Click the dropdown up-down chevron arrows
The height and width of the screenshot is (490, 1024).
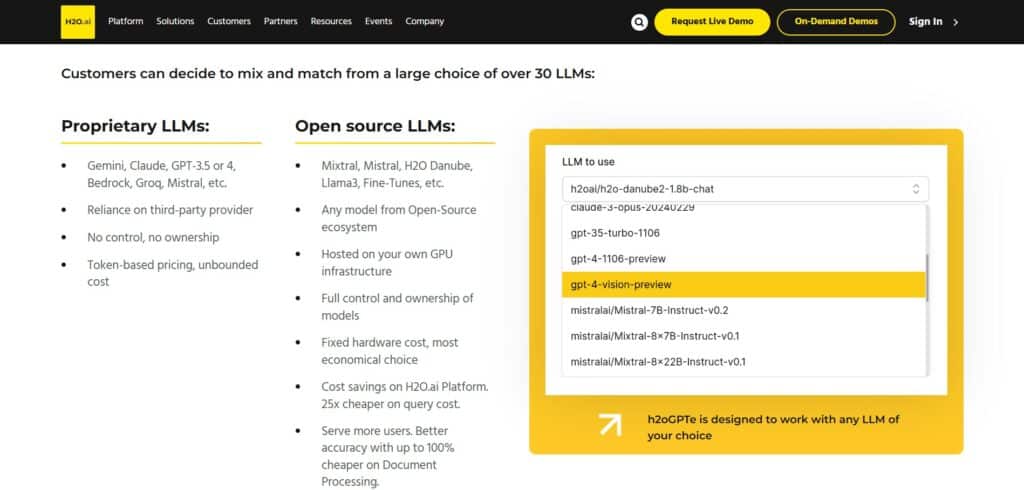[916, 189]
